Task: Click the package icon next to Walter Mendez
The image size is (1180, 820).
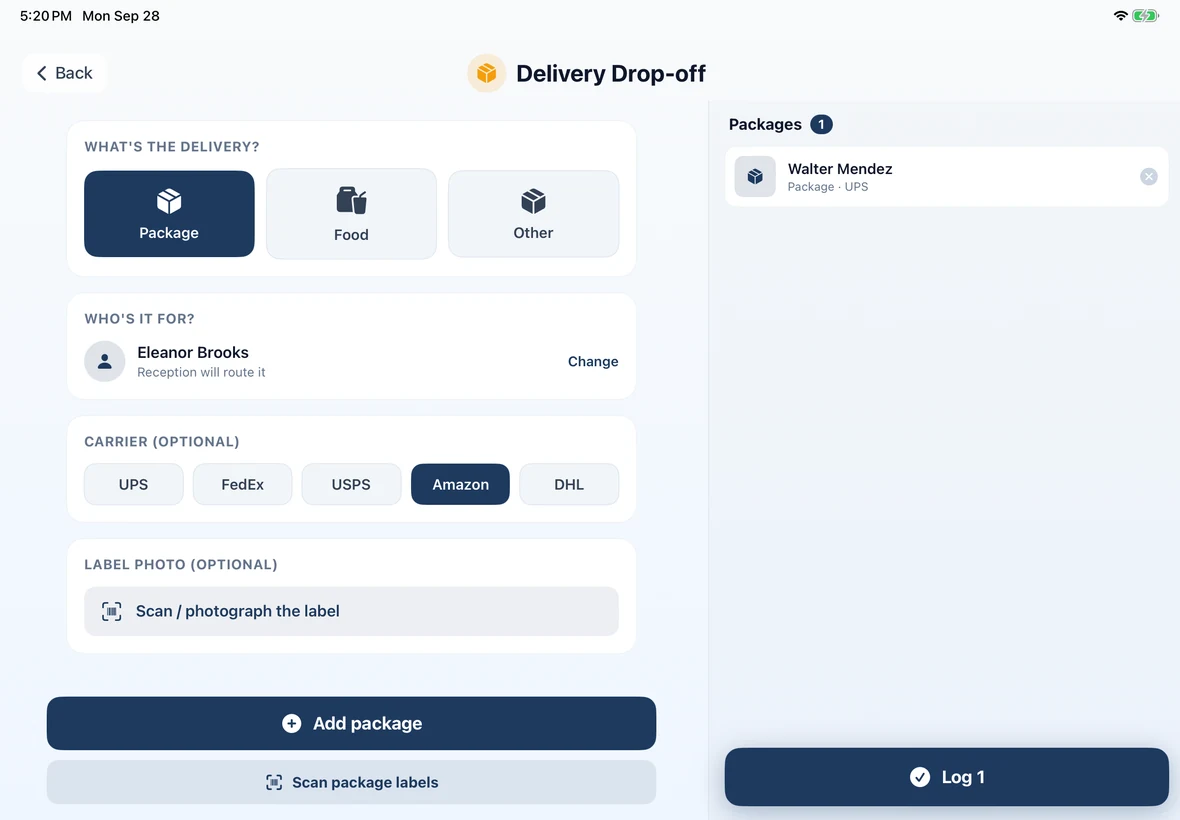Action: click(x=755, y=177)
